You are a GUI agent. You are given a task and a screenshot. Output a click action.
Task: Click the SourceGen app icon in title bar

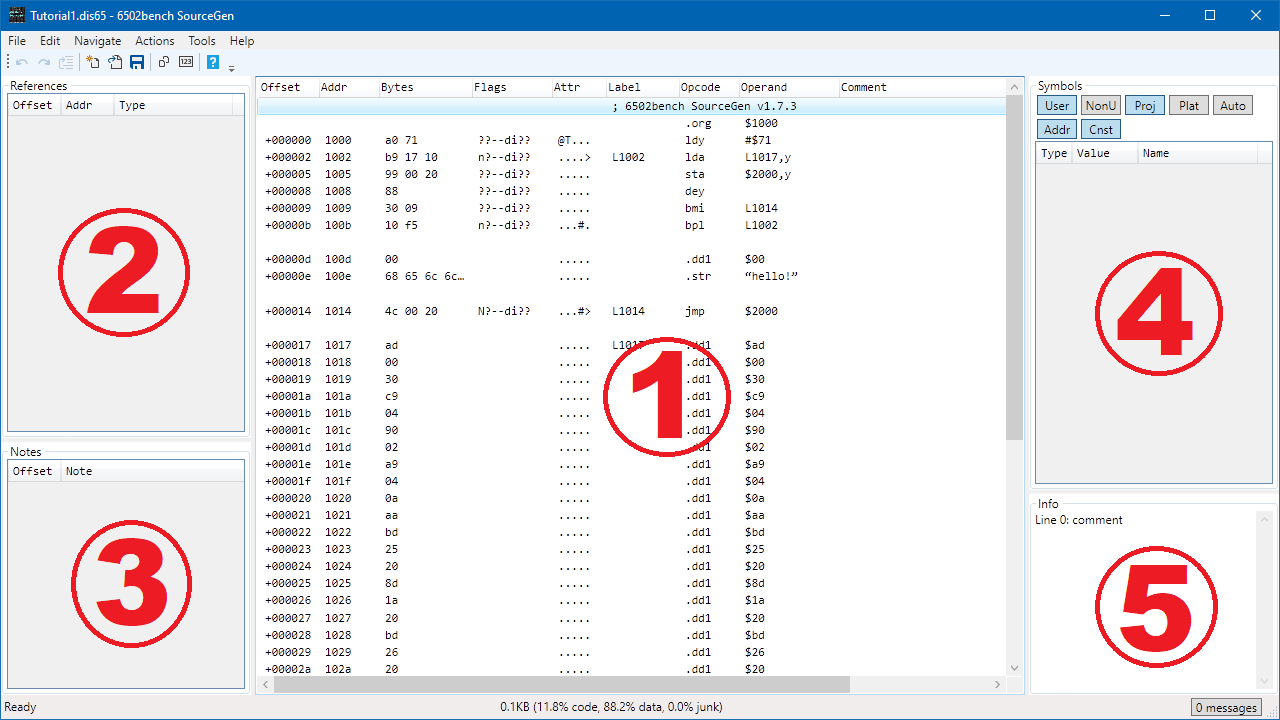click(16, 15)
